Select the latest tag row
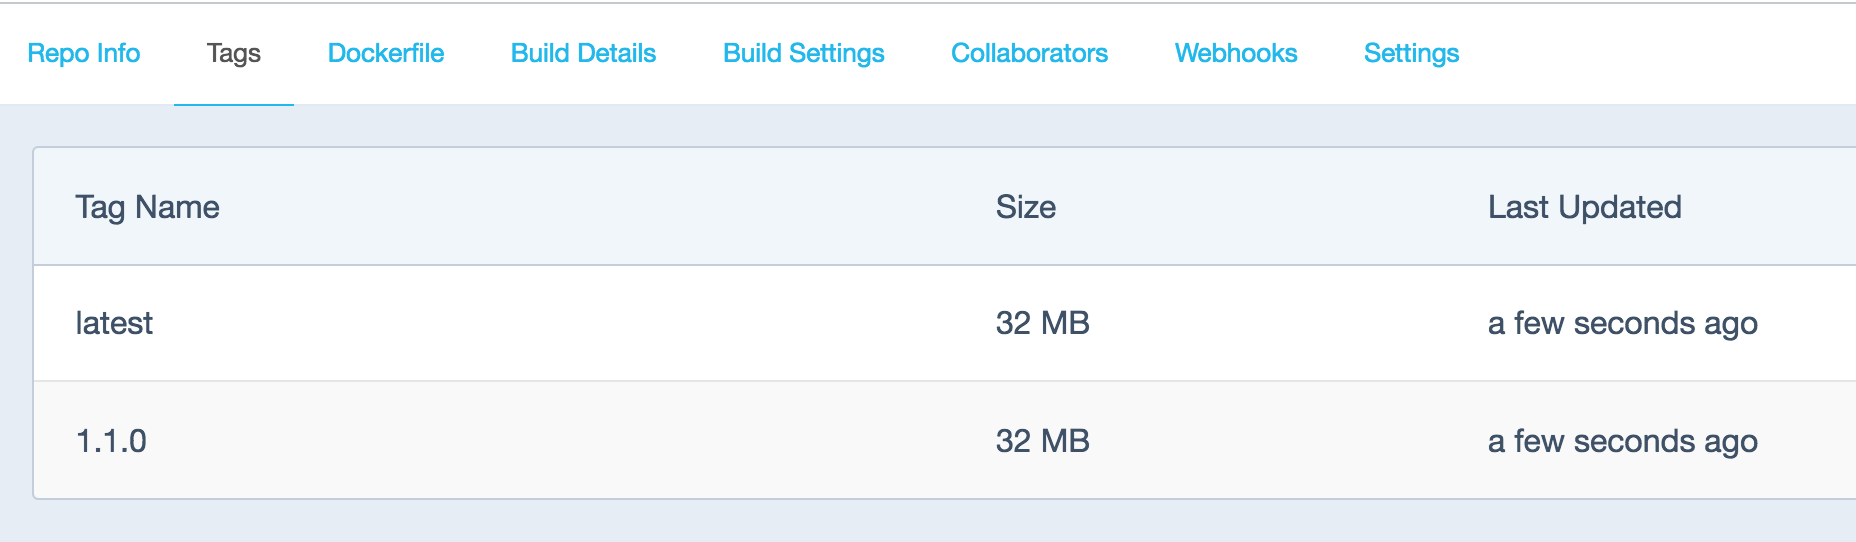Image resolution: width=1856 pixels, height=542 pixels. tap(945, 323)
